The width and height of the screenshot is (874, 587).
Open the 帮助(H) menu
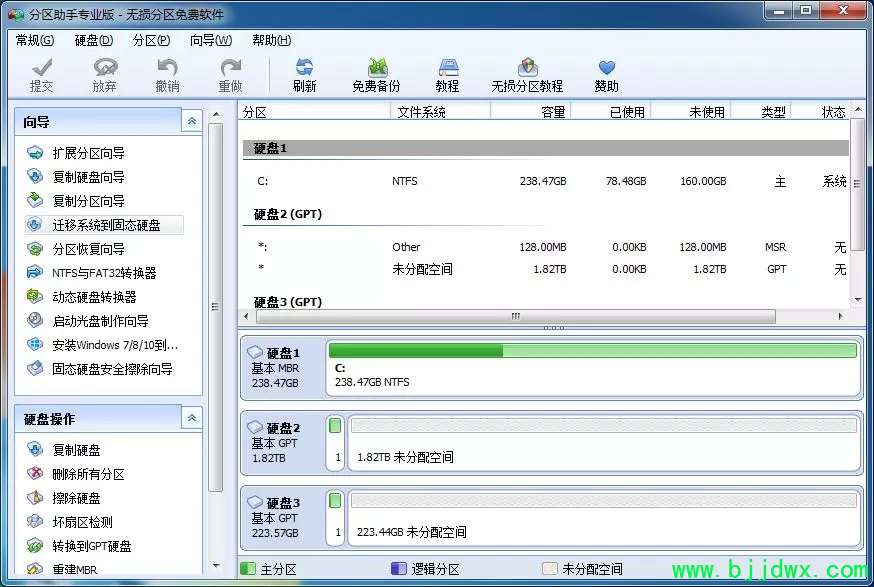271,40
